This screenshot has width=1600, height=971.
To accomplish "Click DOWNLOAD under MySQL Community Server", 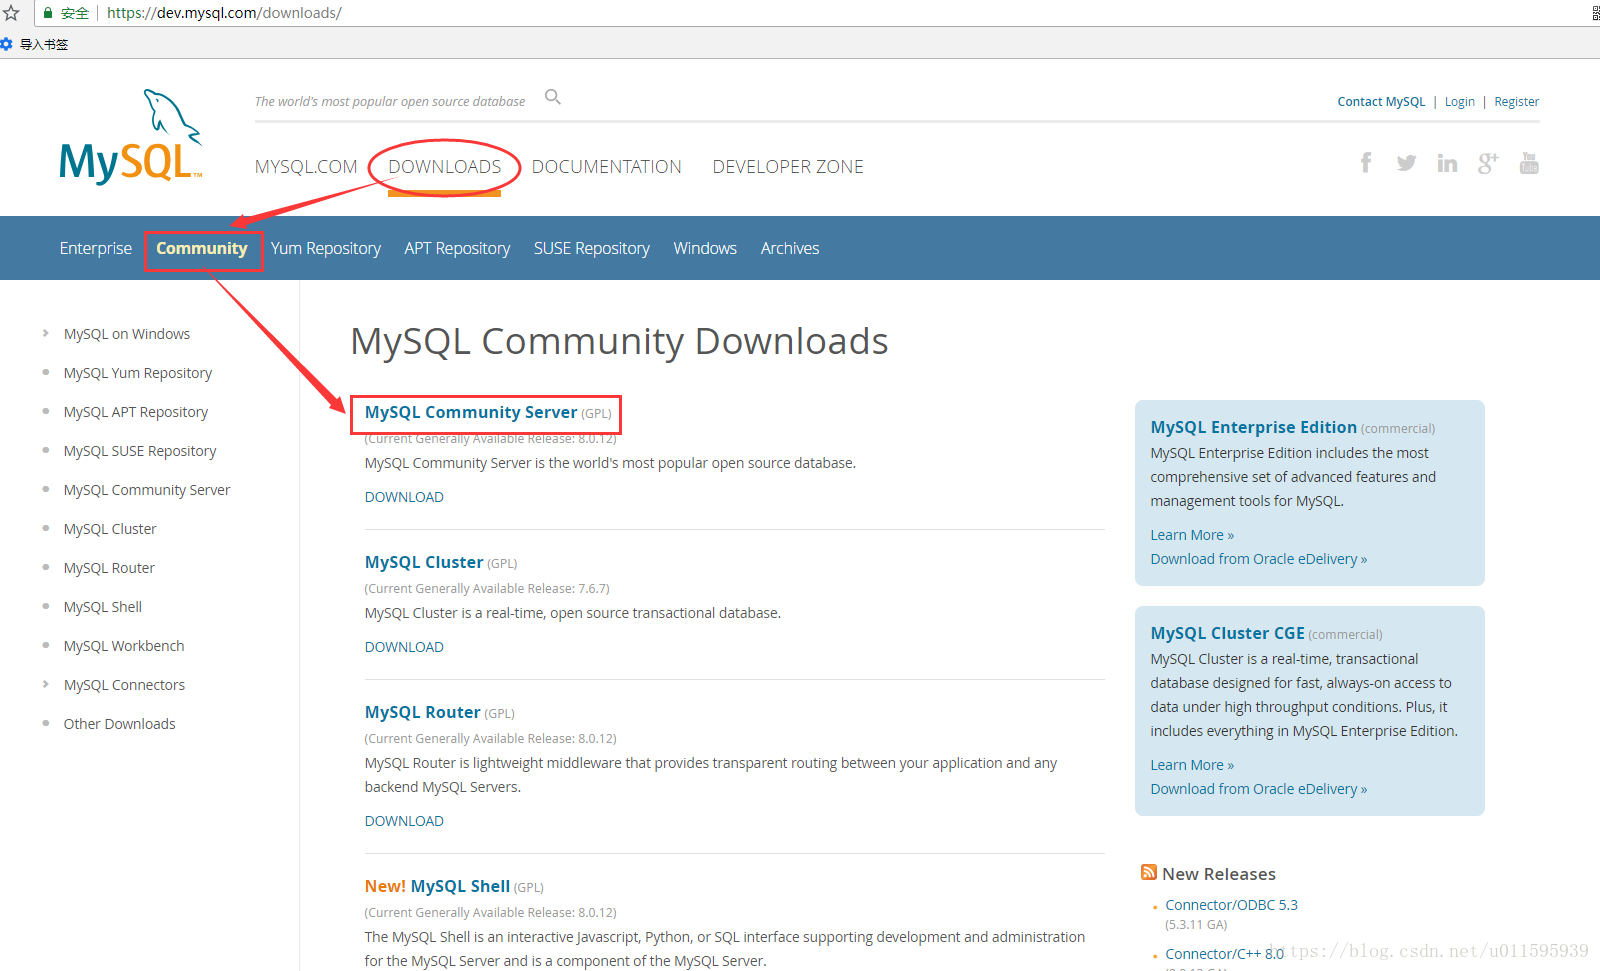I will (x=404, y=497).
